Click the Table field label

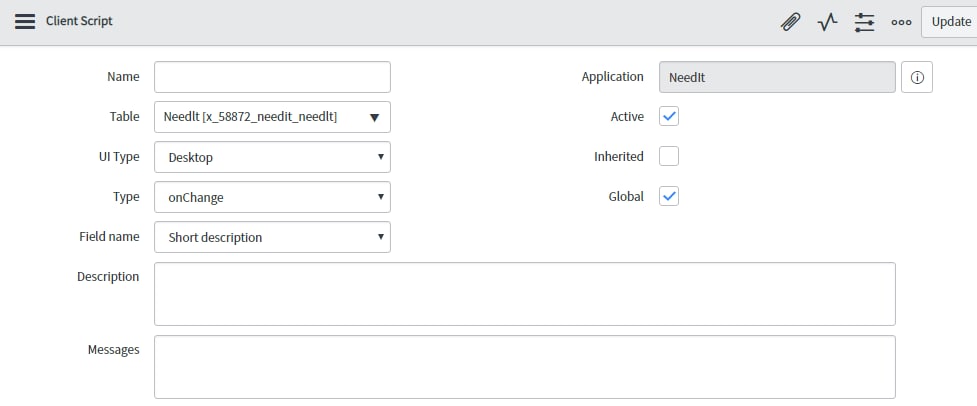(x=125, y=116)
